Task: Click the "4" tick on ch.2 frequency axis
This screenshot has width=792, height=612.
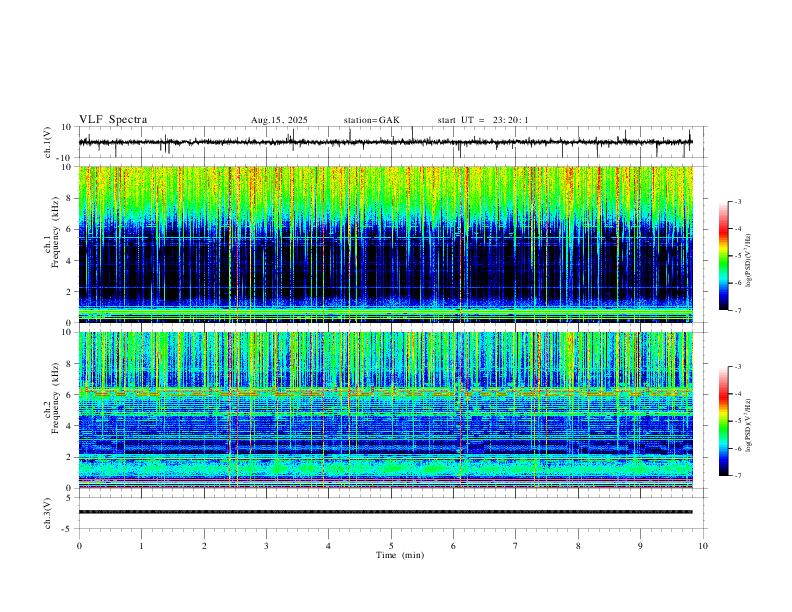Action: (70, 426)
